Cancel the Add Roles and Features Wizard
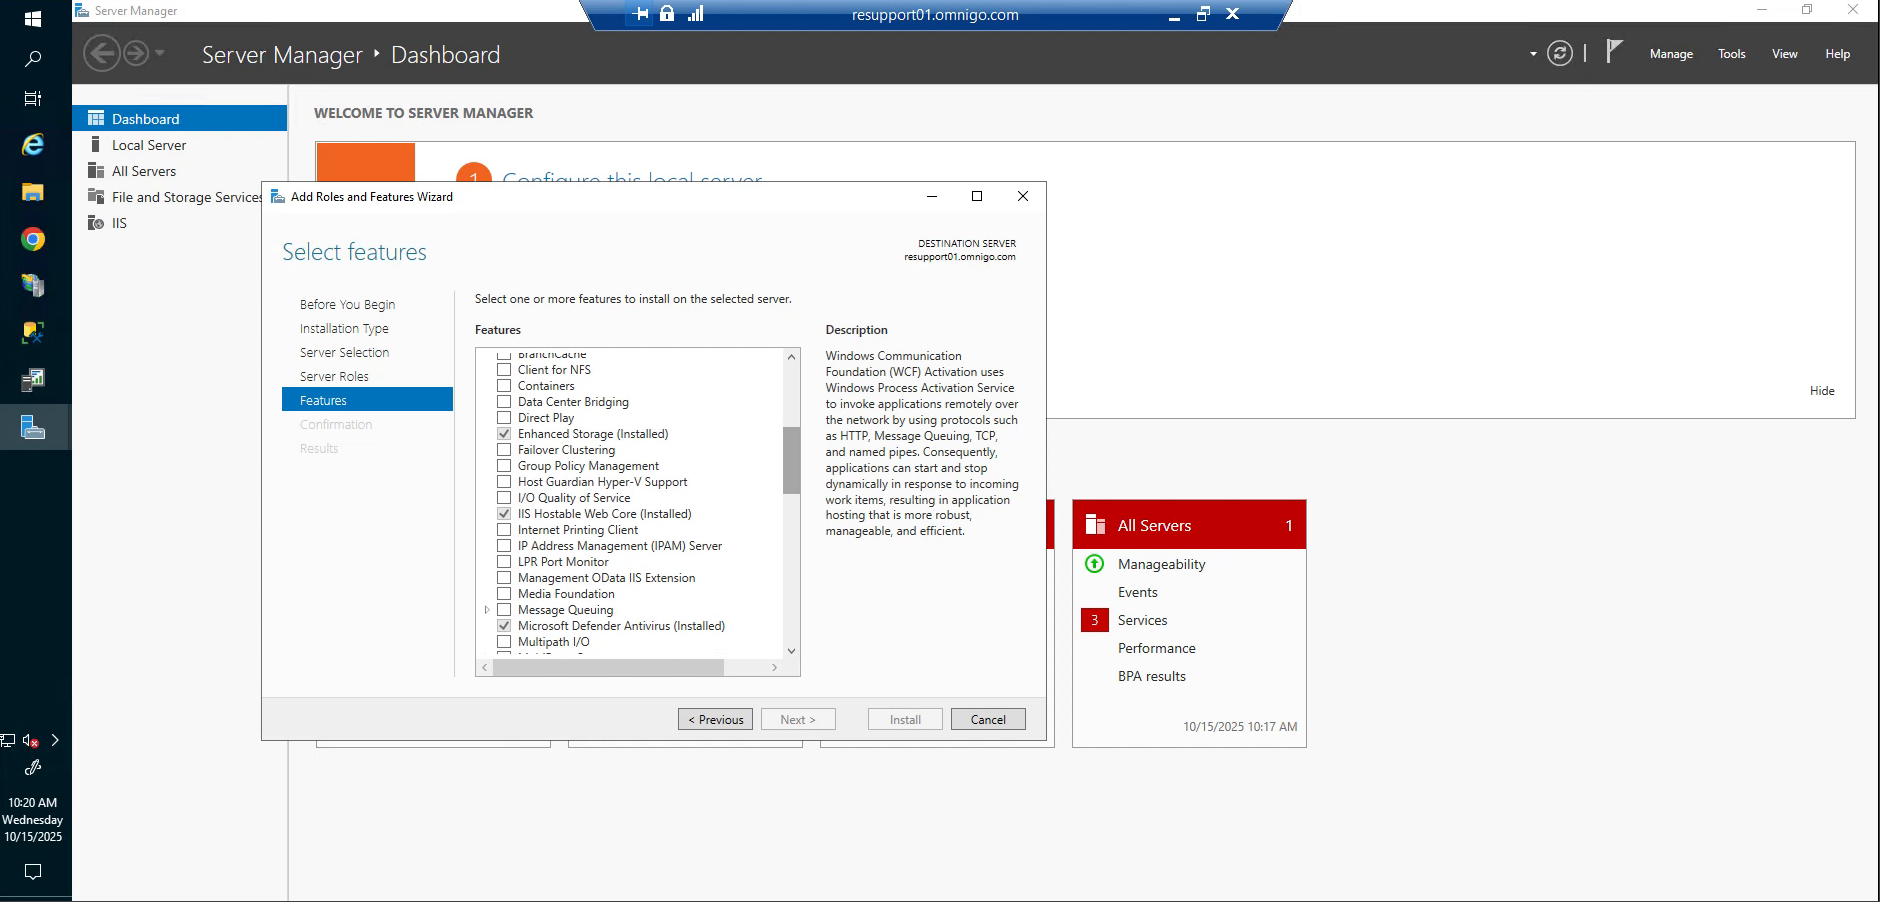The image size is (1880, 902). click(x=987, y=719)
